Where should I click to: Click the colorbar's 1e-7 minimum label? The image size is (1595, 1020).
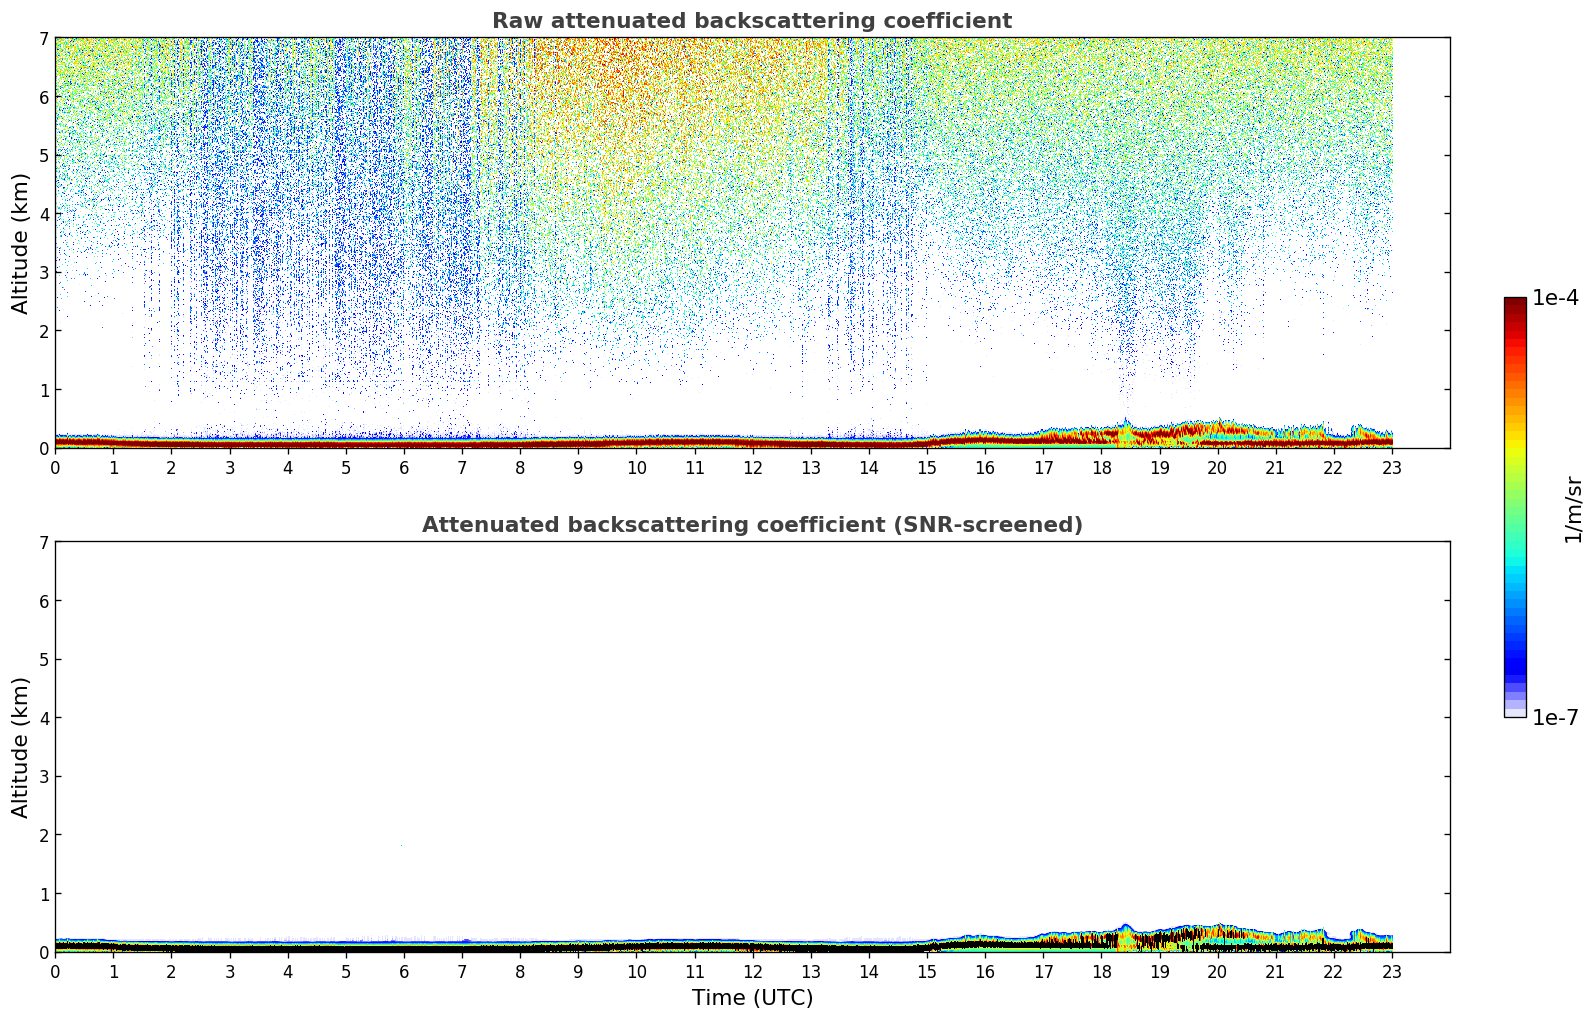pos(1555,717)
